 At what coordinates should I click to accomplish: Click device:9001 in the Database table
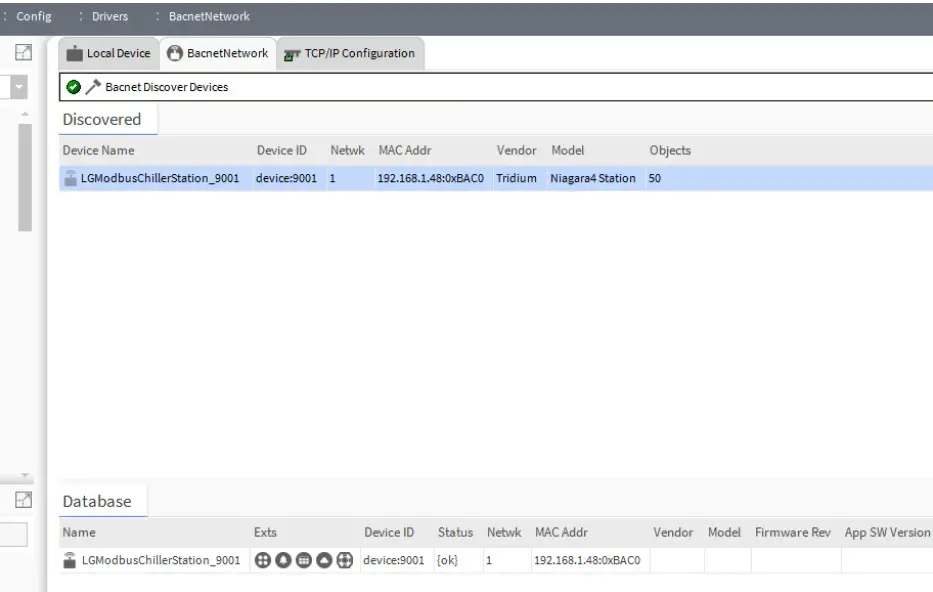[393, 560]
